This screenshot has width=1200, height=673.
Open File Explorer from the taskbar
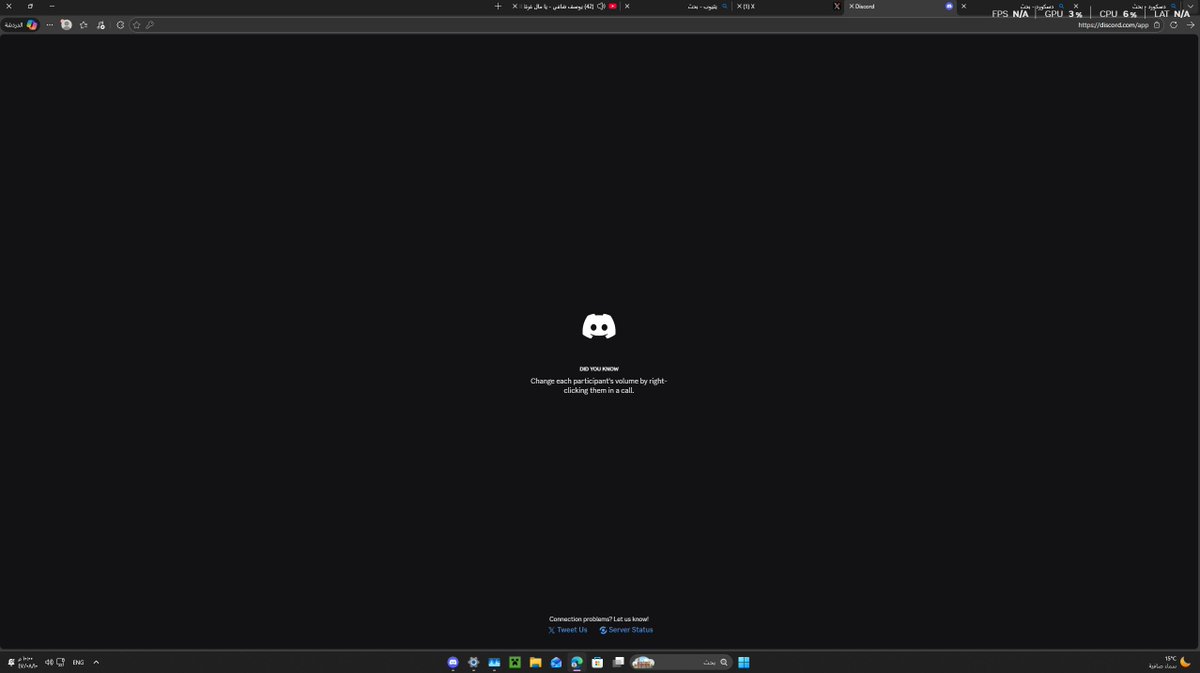[x=535, y=662]
